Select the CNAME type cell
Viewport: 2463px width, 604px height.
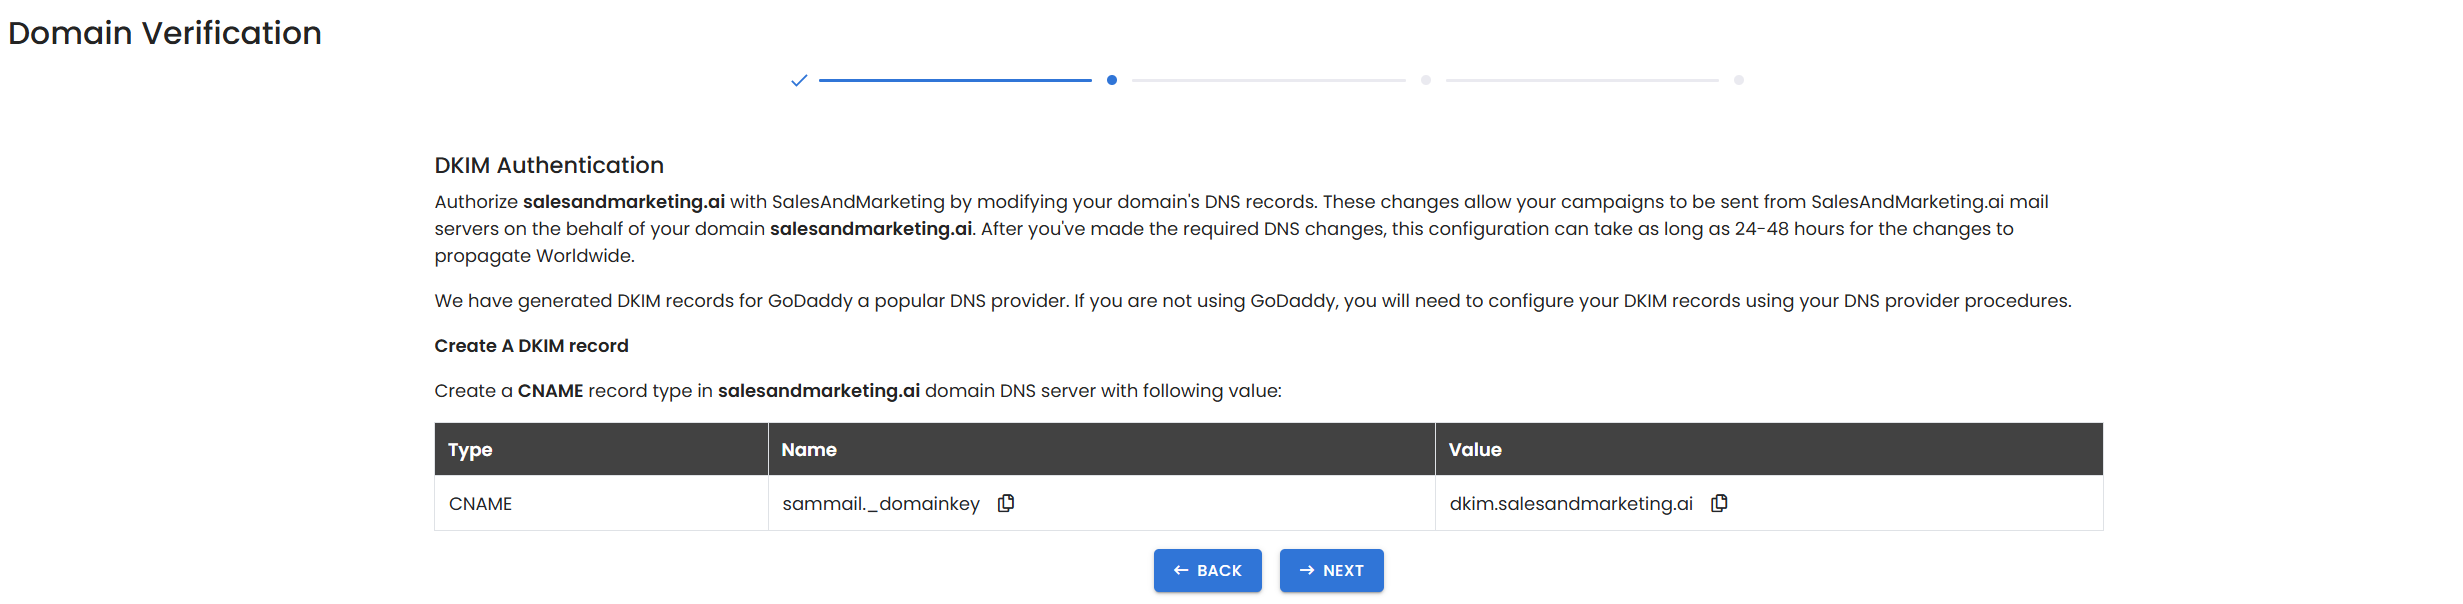click(x=601, y=503)
